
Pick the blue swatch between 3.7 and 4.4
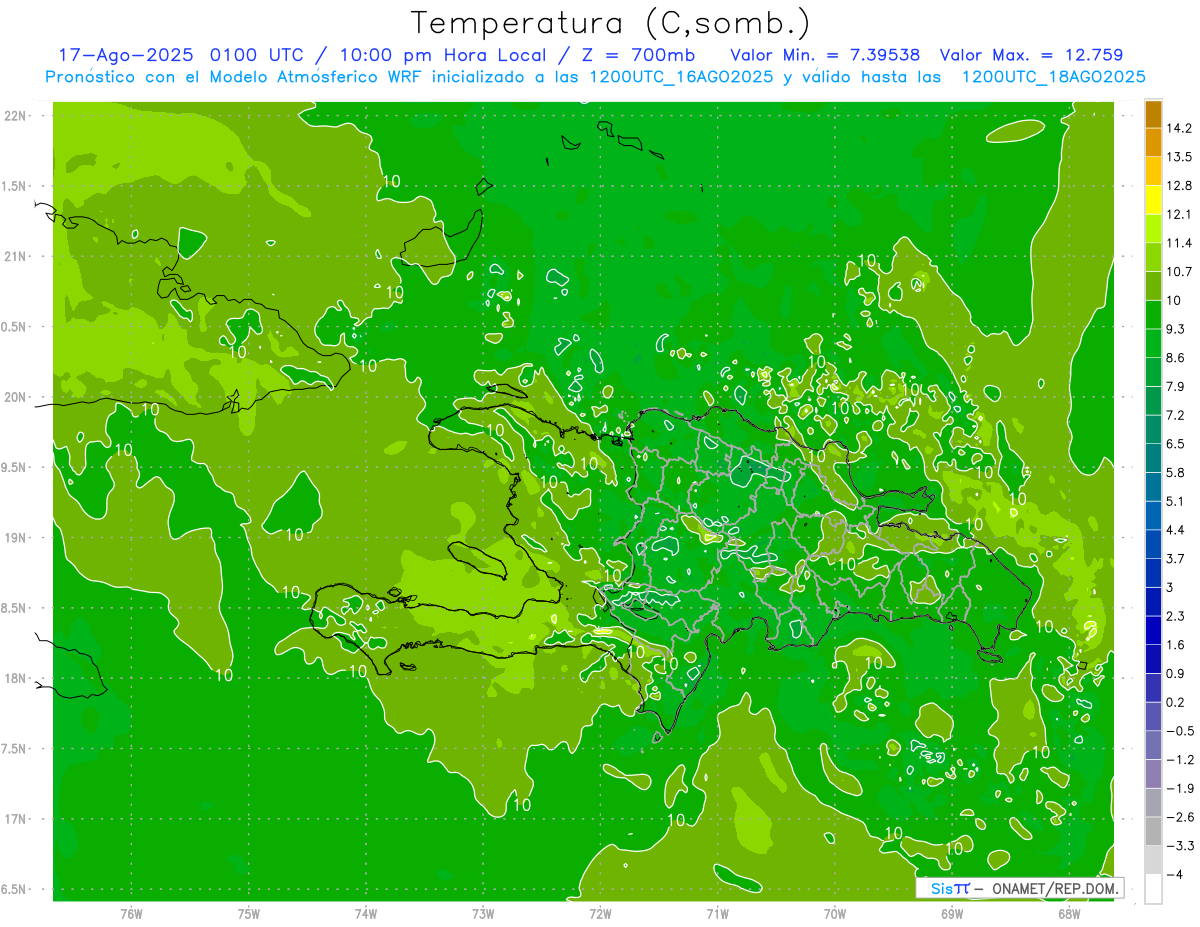1153,543
